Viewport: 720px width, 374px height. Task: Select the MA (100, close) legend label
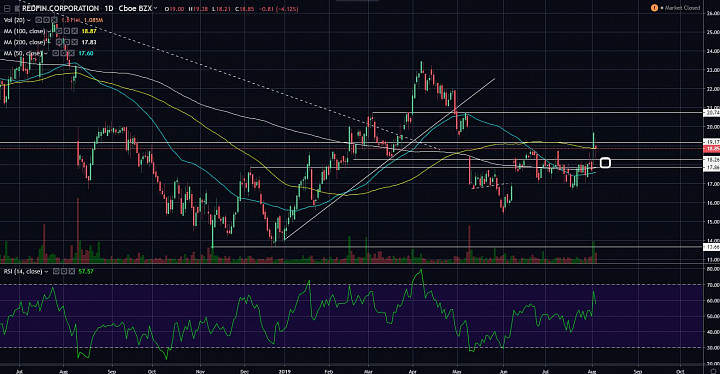[x=24, y=31]
